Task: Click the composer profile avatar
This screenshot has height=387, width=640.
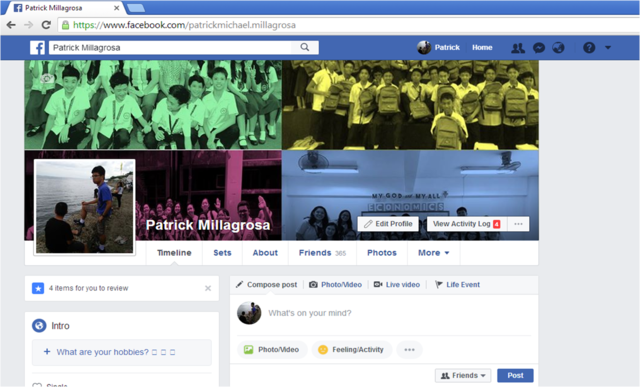Action: [249, 313]
